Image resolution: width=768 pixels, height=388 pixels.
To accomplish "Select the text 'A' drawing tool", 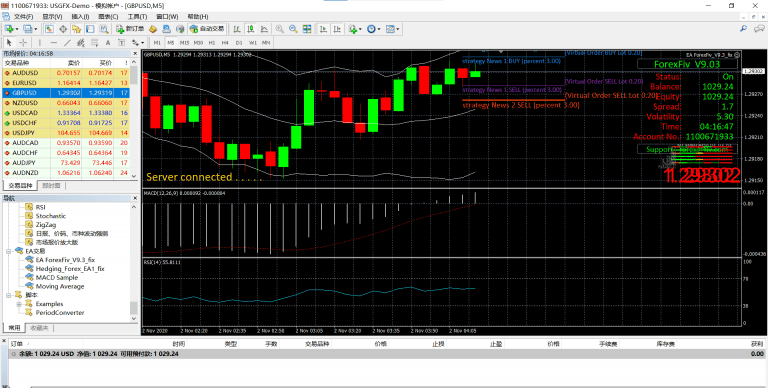I will click(108, 43).
